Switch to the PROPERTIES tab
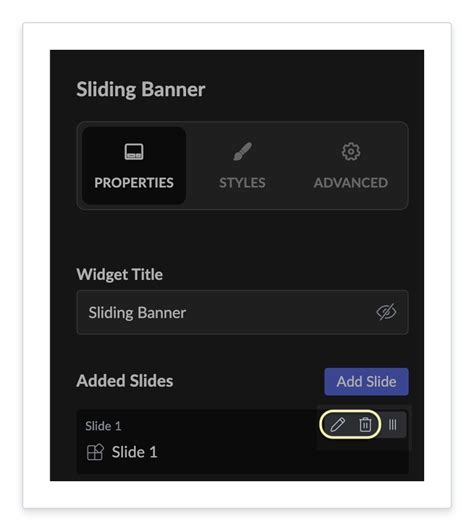 (134, 166)
